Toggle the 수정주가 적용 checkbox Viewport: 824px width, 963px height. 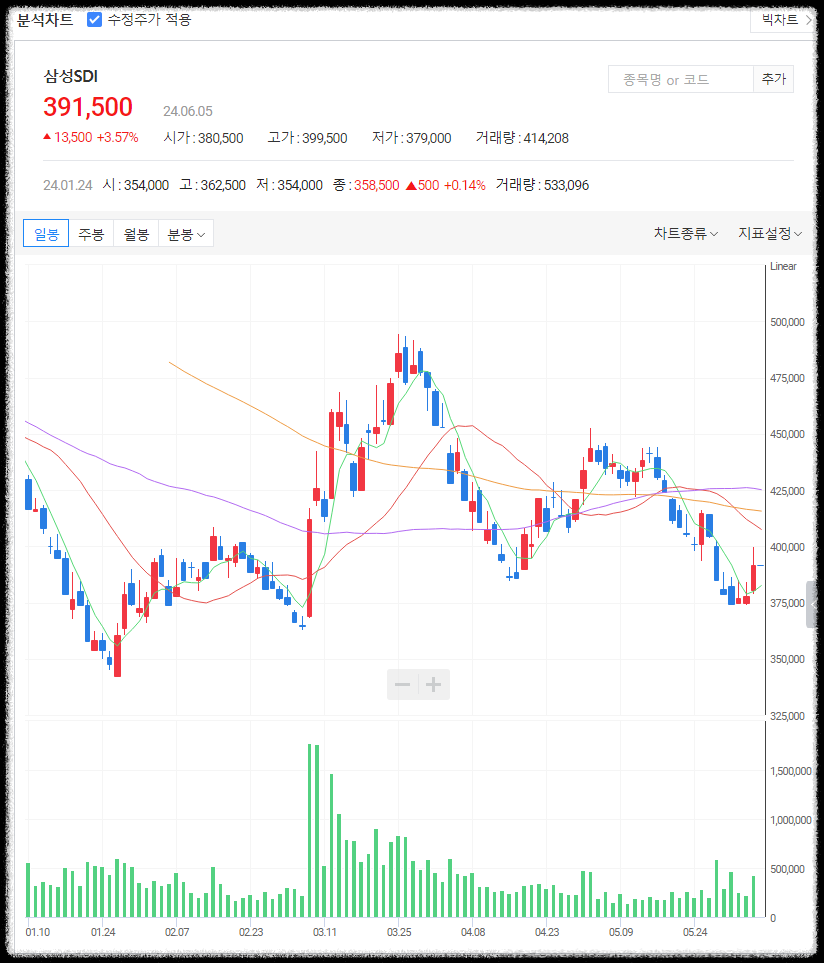click(94, 20)
